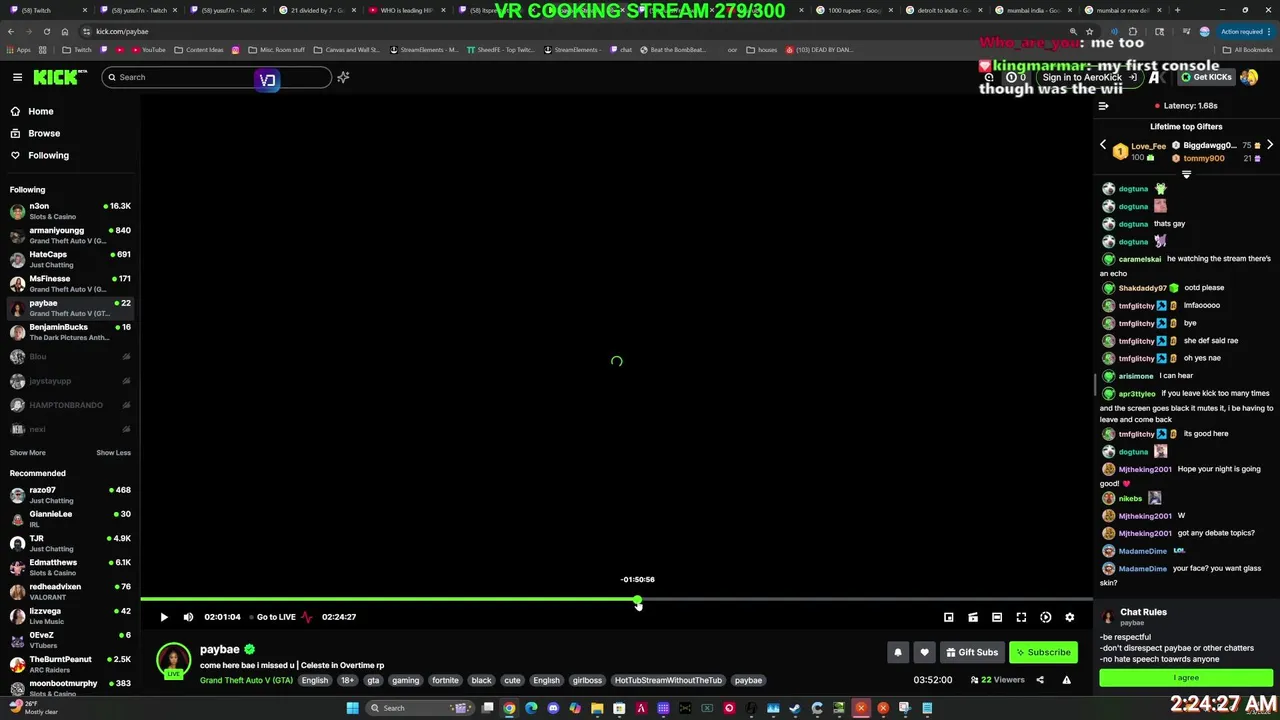Open TheBurntPeanut recommended channel
The image size is (1280, 720).
point(70,664)
